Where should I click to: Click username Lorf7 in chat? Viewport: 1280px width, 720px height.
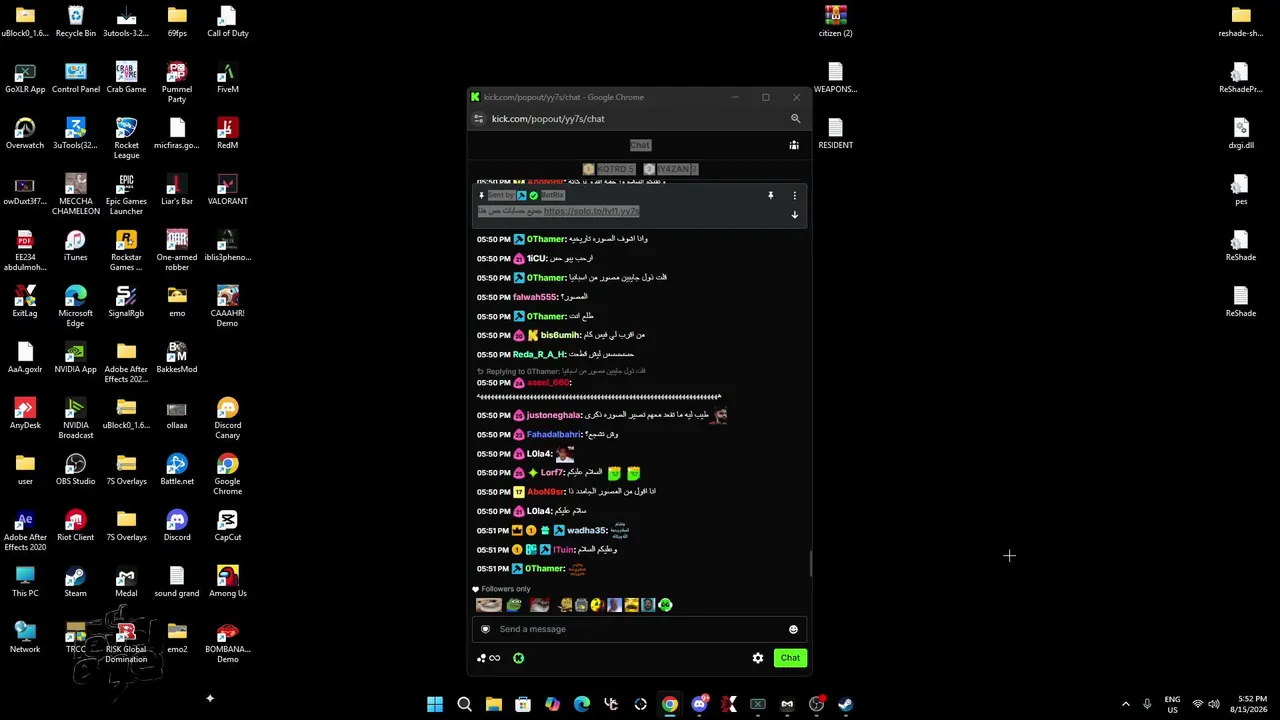[x=552, y=473]
